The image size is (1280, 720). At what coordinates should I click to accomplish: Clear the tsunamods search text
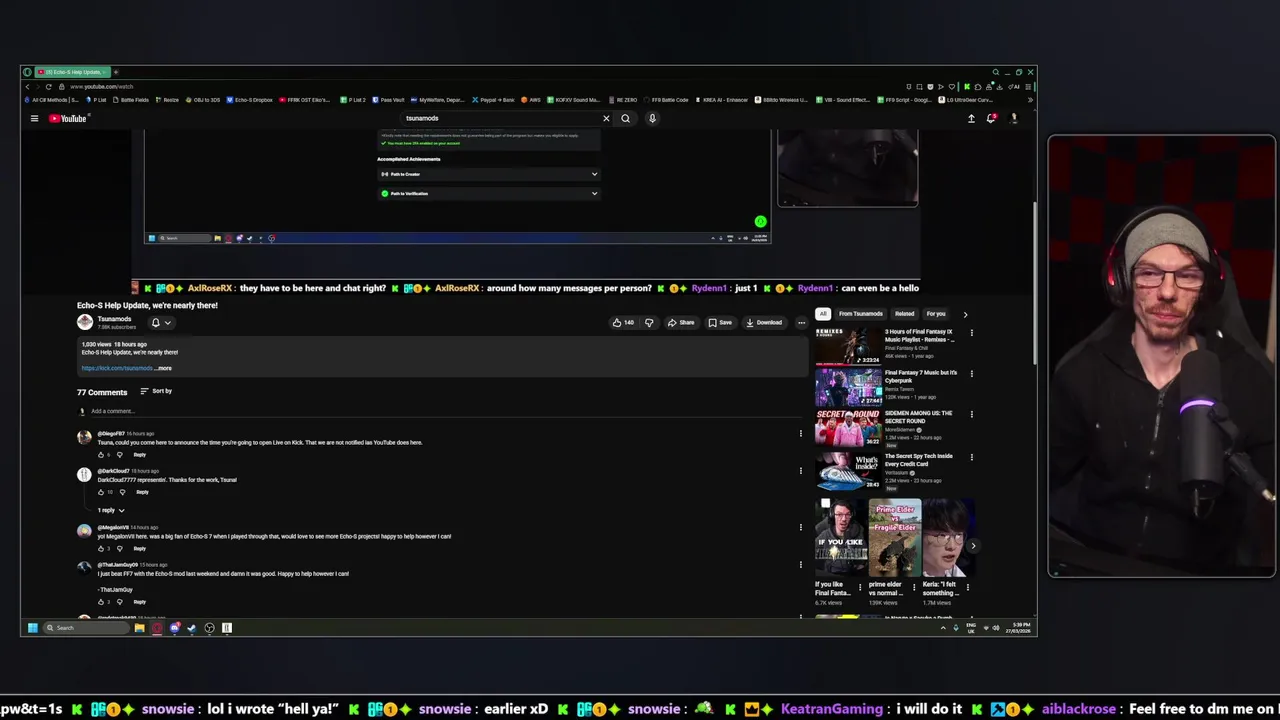point(605,118)
